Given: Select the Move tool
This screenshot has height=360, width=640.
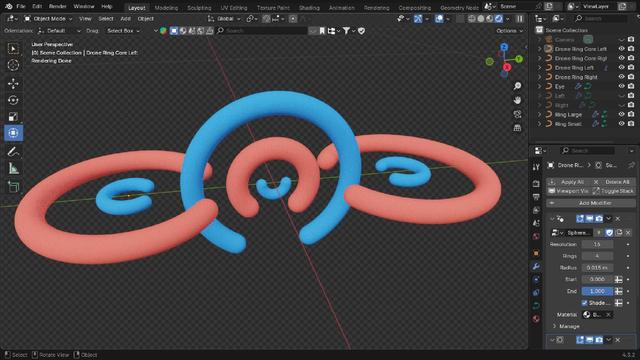Looking at the screenshot, I should click(x=13, y=84).
